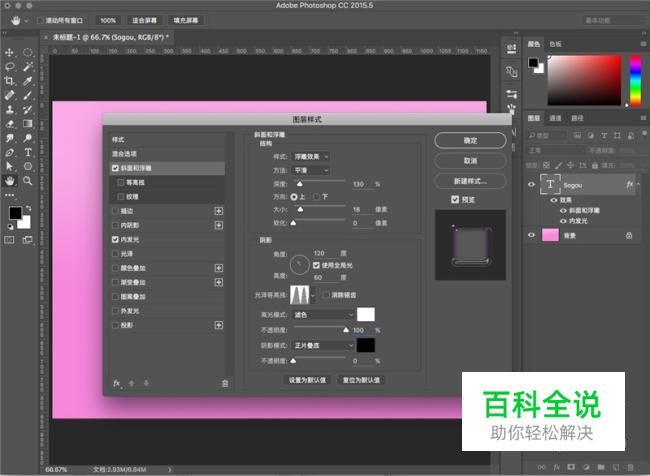
Task: Click fx icon at bottom of style list
Action: pos(117,384)
